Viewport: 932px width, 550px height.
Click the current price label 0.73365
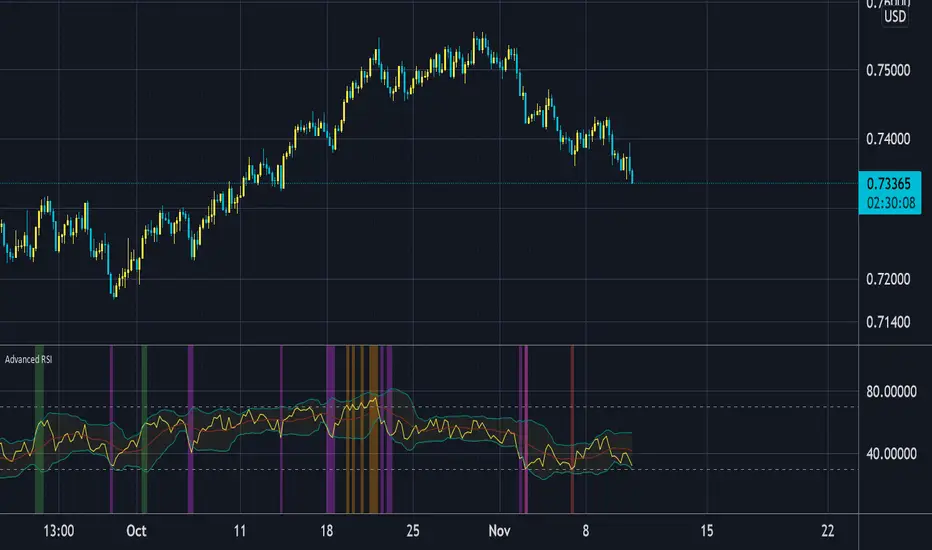click(x=889, y=183)
